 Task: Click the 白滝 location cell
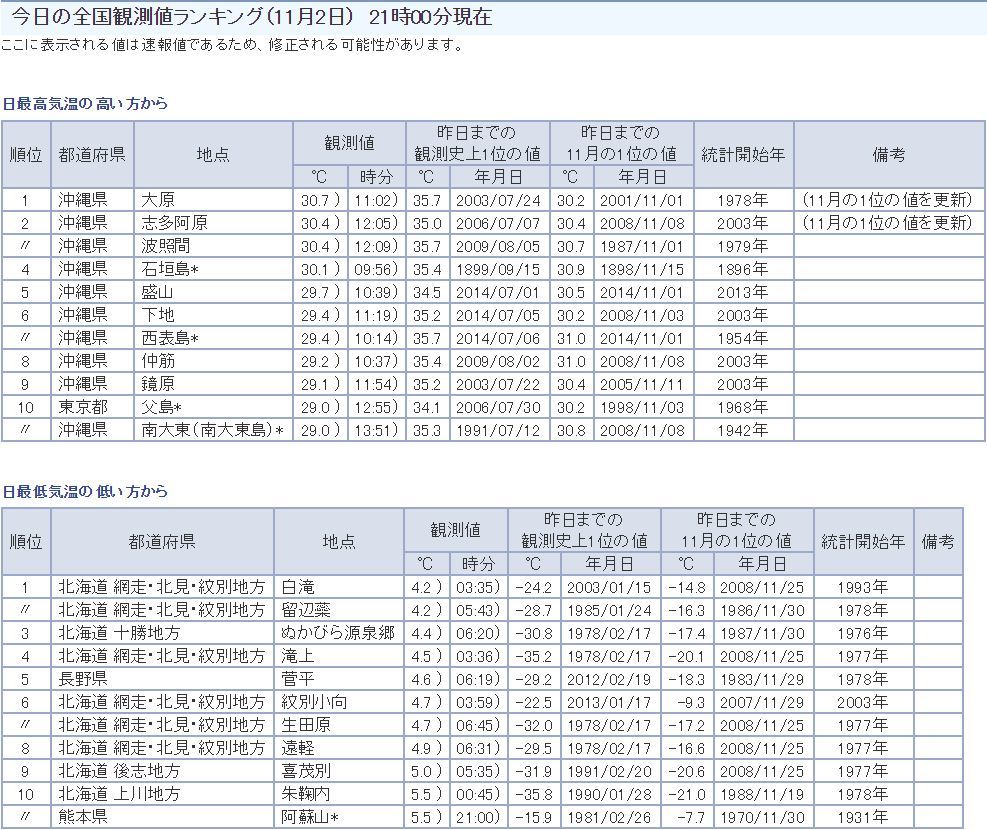pos(339,587)
